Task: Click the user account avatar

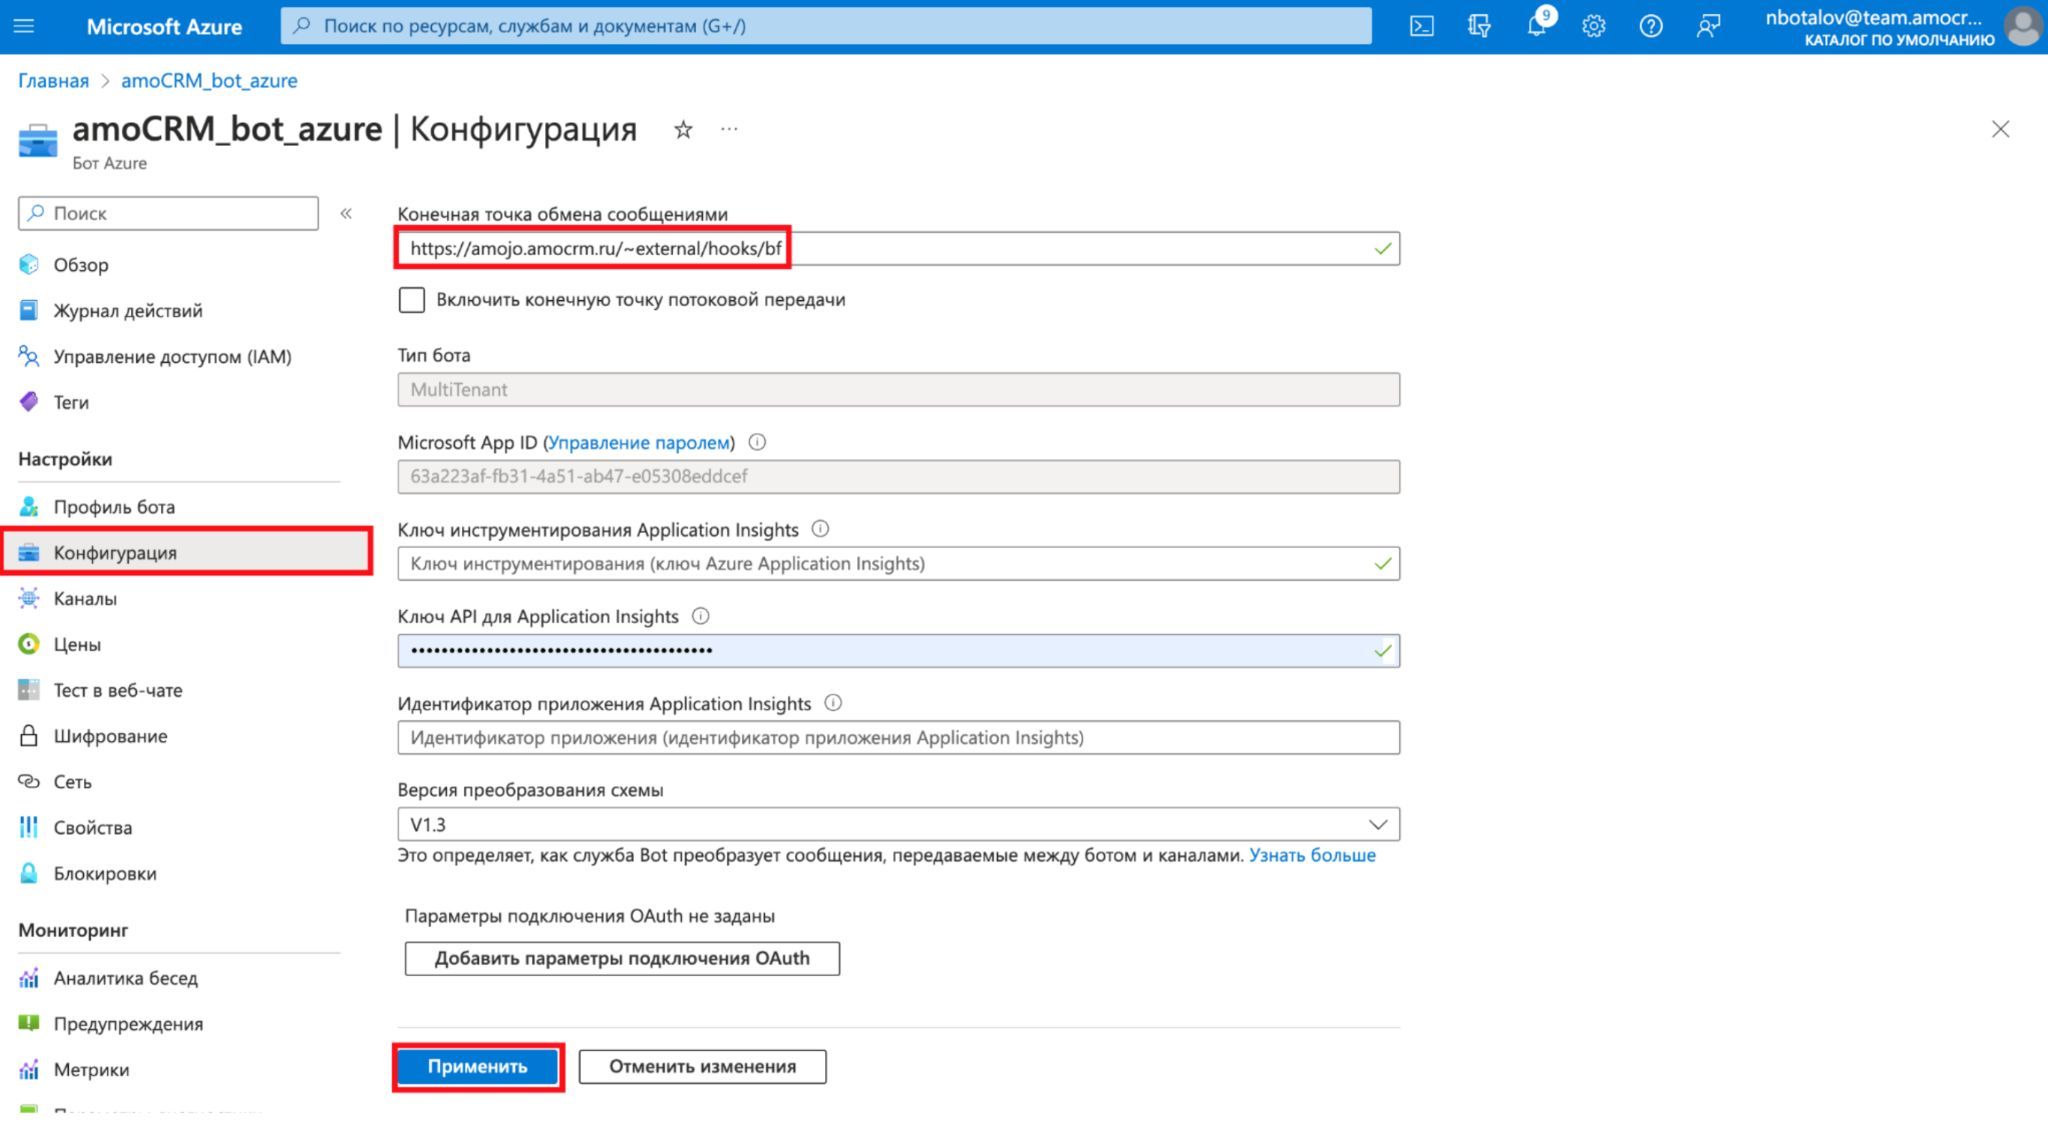Action: coord(2023,27)
